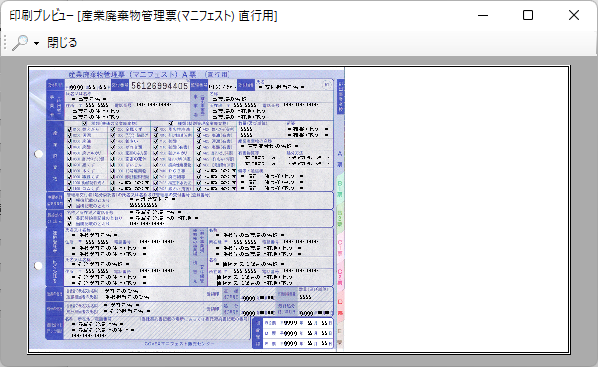
Task: Close the print preview with X
Action: 574,15
